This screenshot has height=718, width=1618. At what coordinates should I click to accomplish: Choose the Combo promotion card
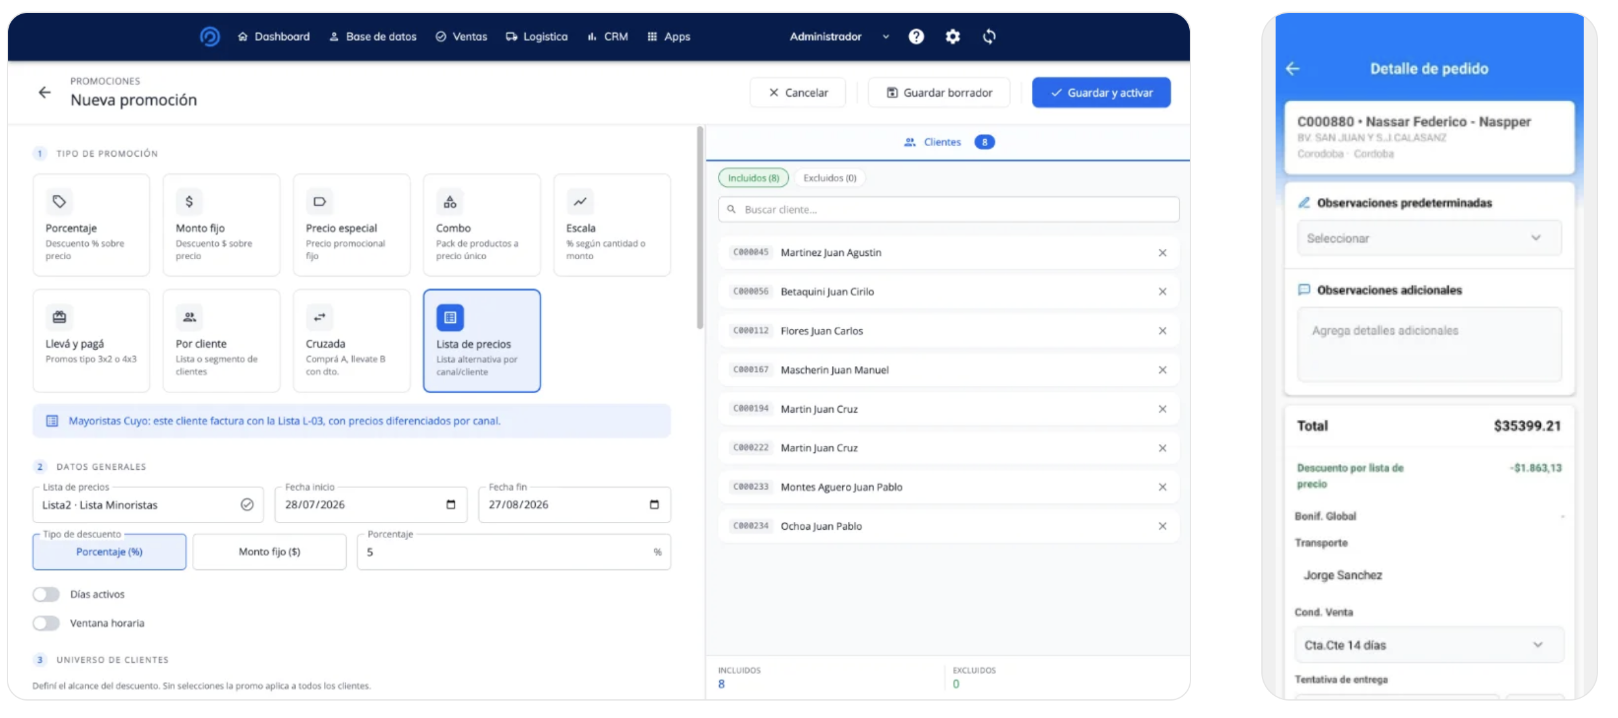481,225
